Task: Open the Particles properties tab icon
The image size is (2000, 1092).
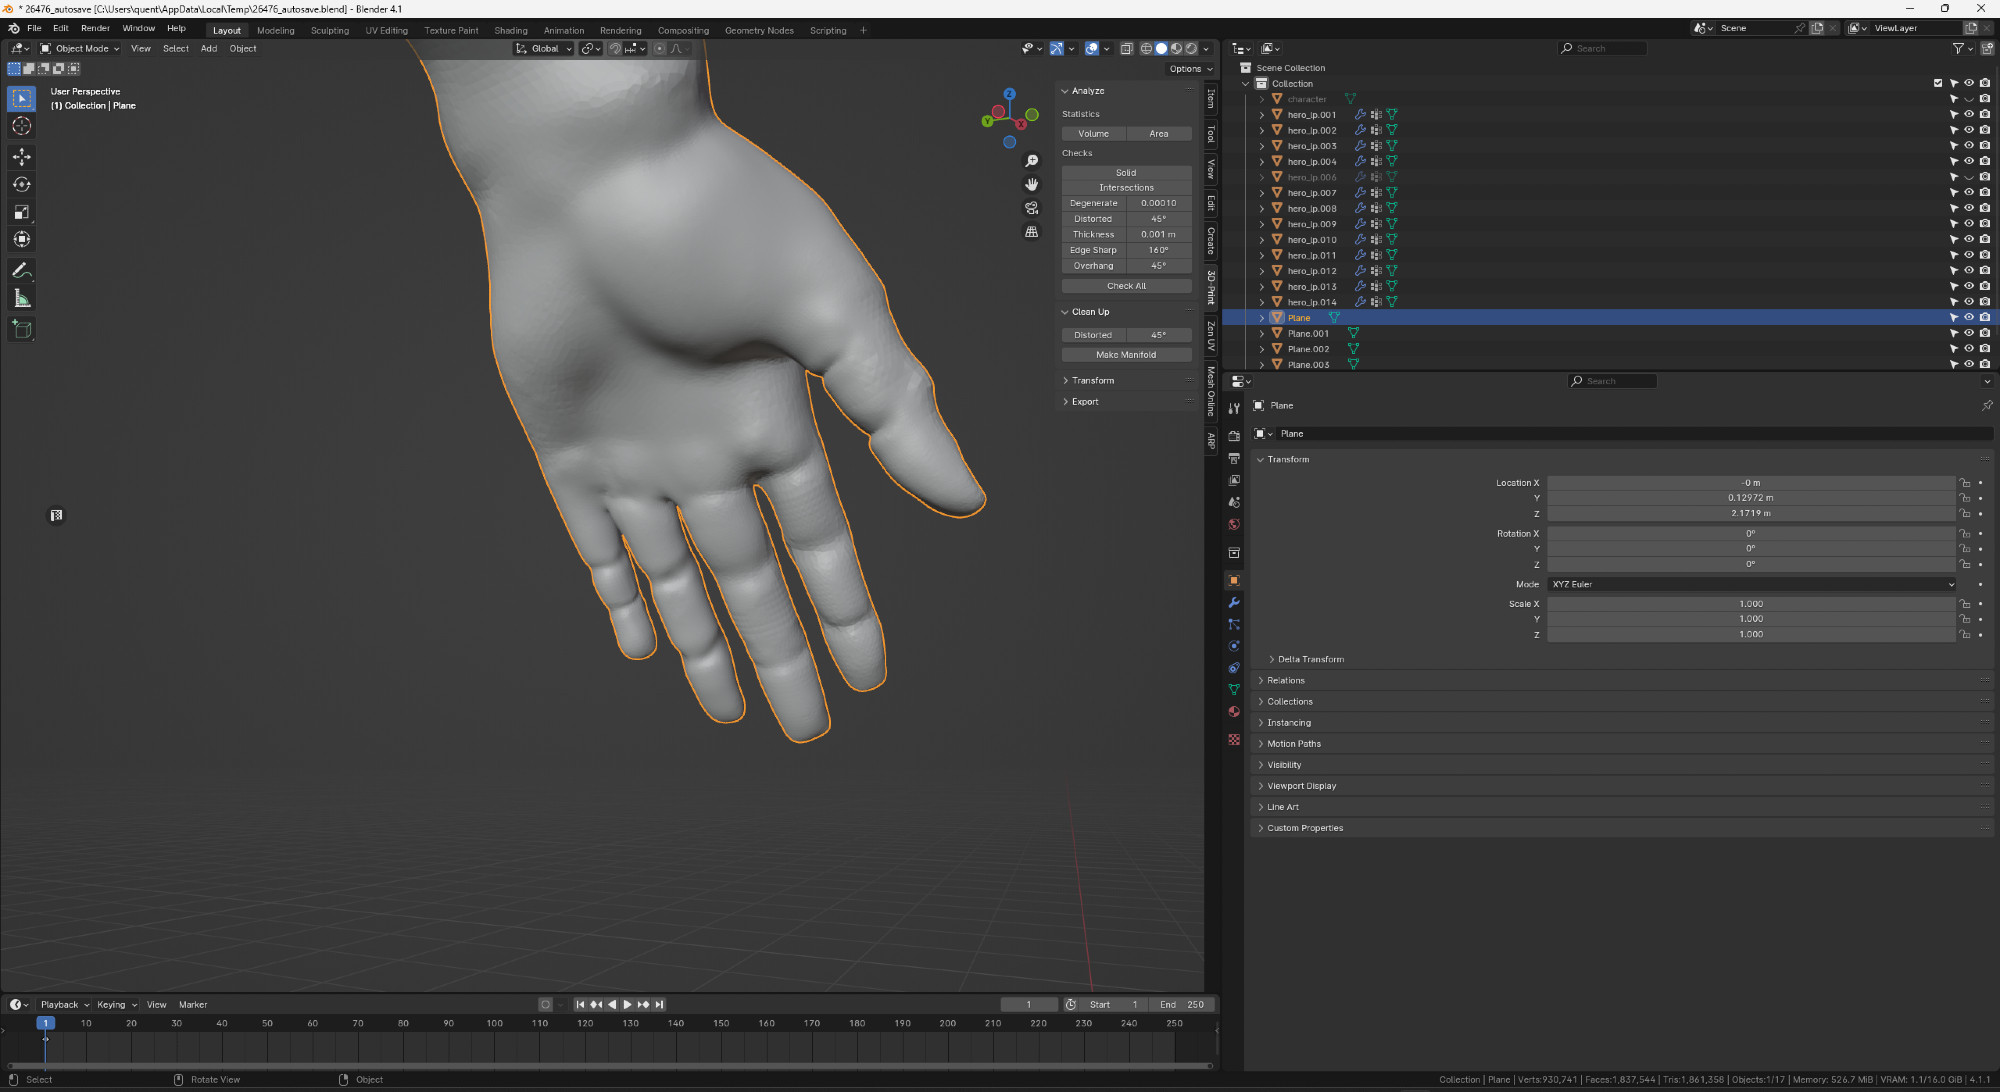Action: [1234, 624]
